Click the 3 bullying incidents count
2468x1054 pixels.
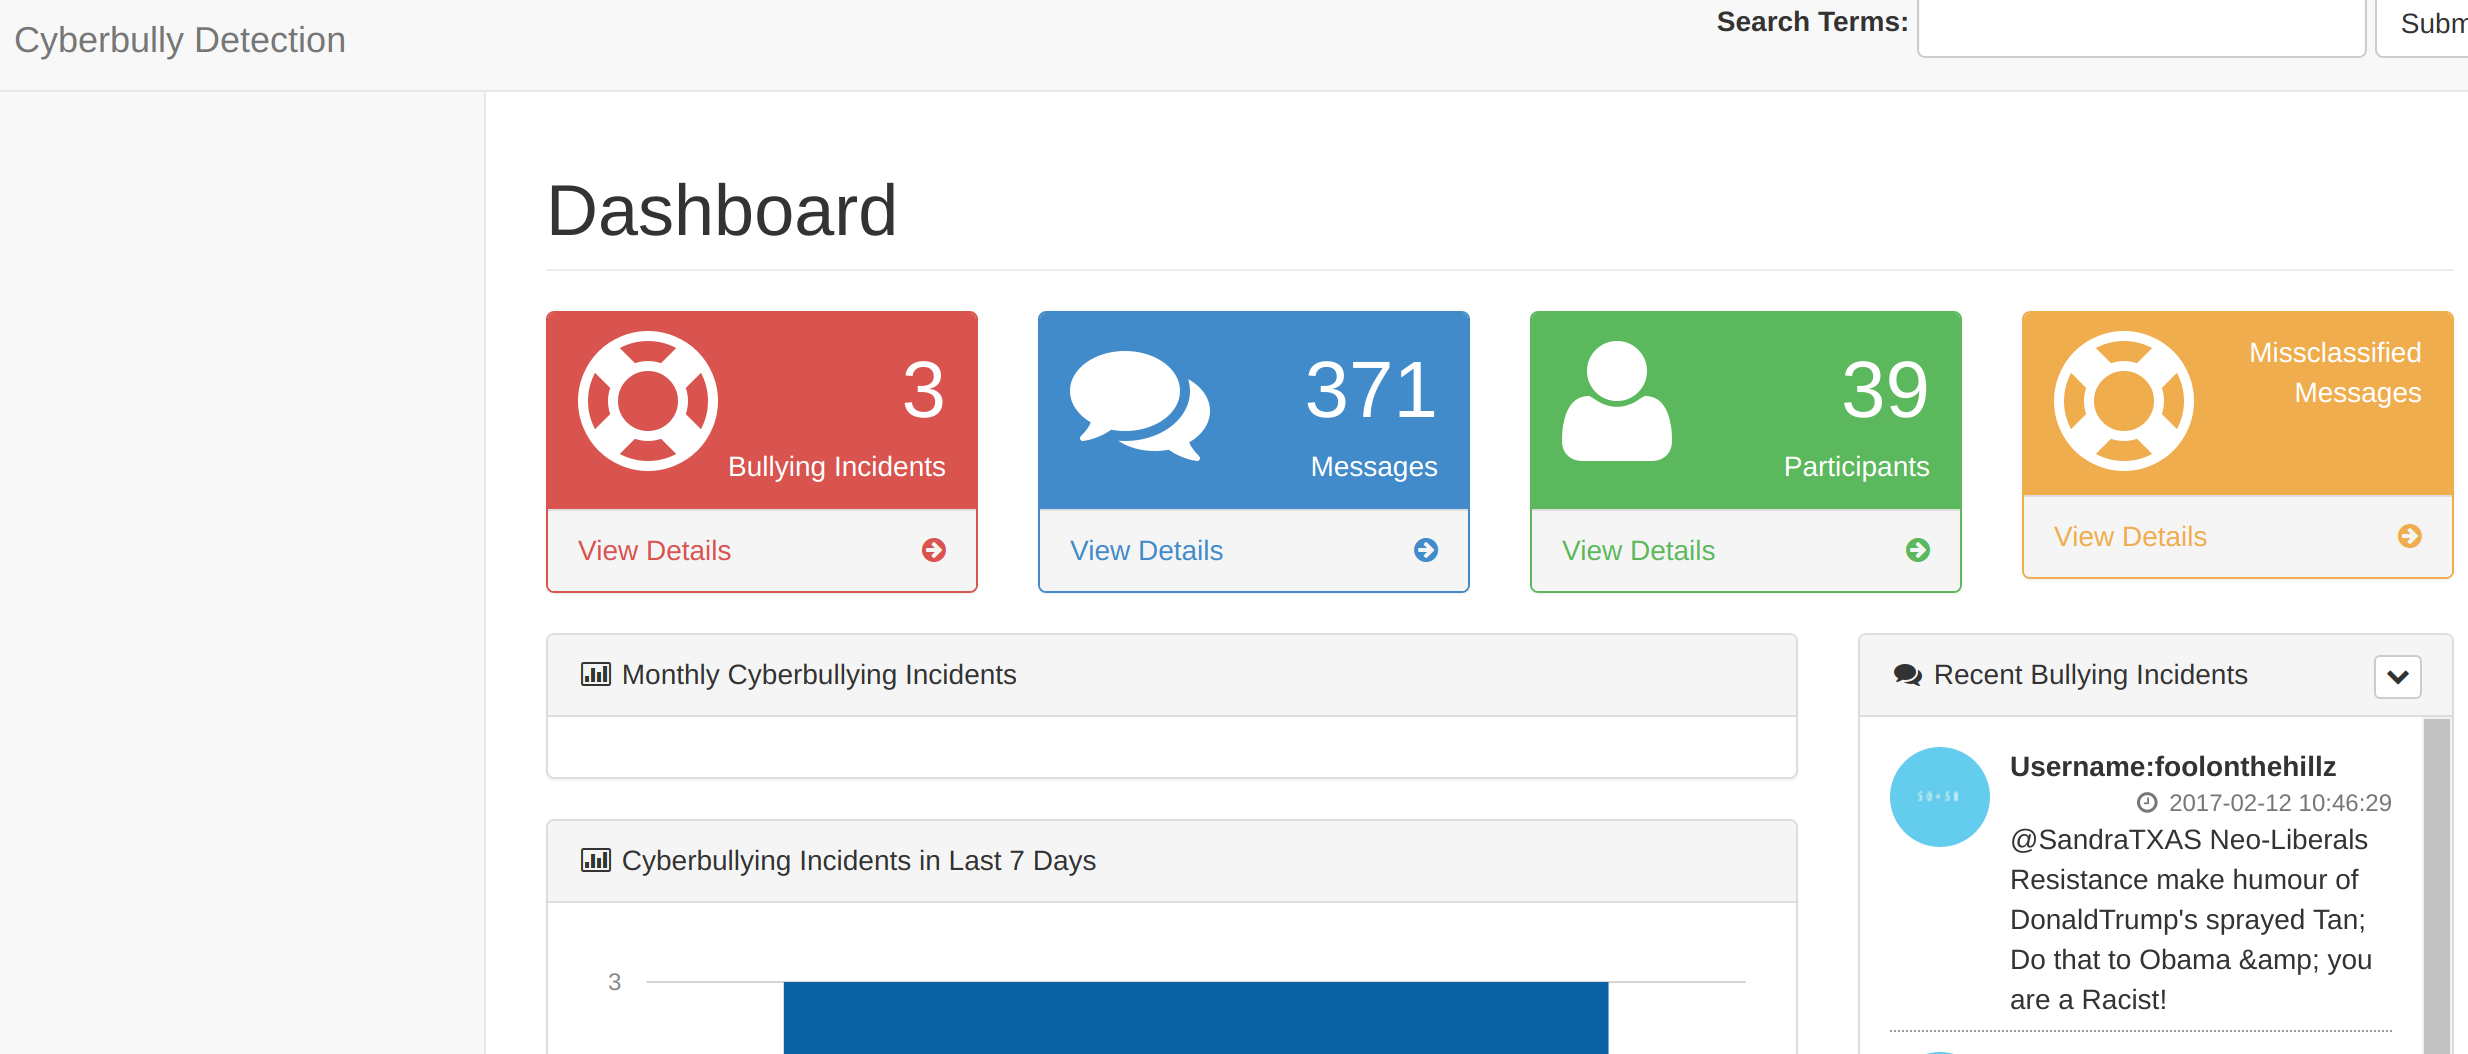pyautogui.click(x=924, y=390)
